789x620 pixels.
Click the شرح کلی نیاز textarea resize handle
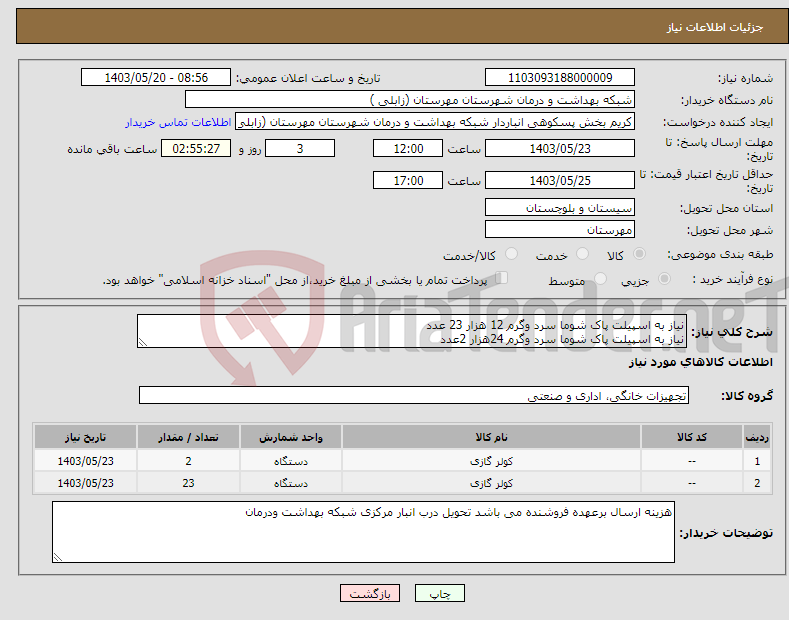[143, 342]
